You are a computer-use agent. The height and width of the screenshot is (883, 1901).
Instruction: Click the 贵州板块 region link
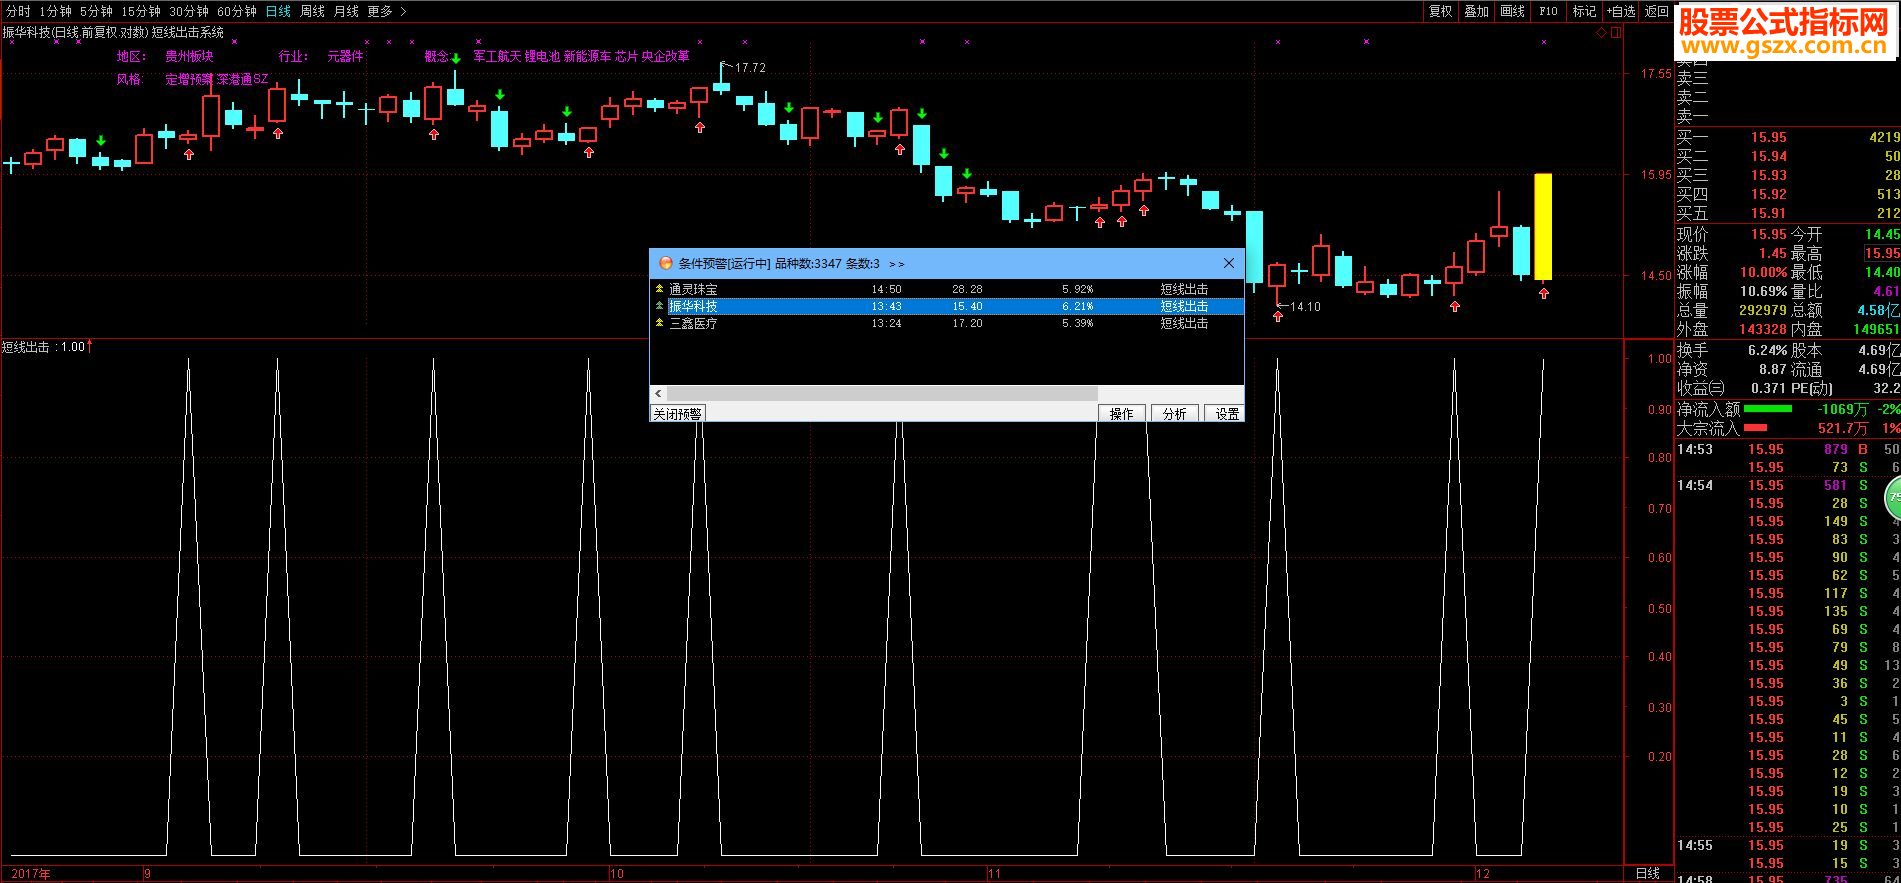(x=189, y=57)
